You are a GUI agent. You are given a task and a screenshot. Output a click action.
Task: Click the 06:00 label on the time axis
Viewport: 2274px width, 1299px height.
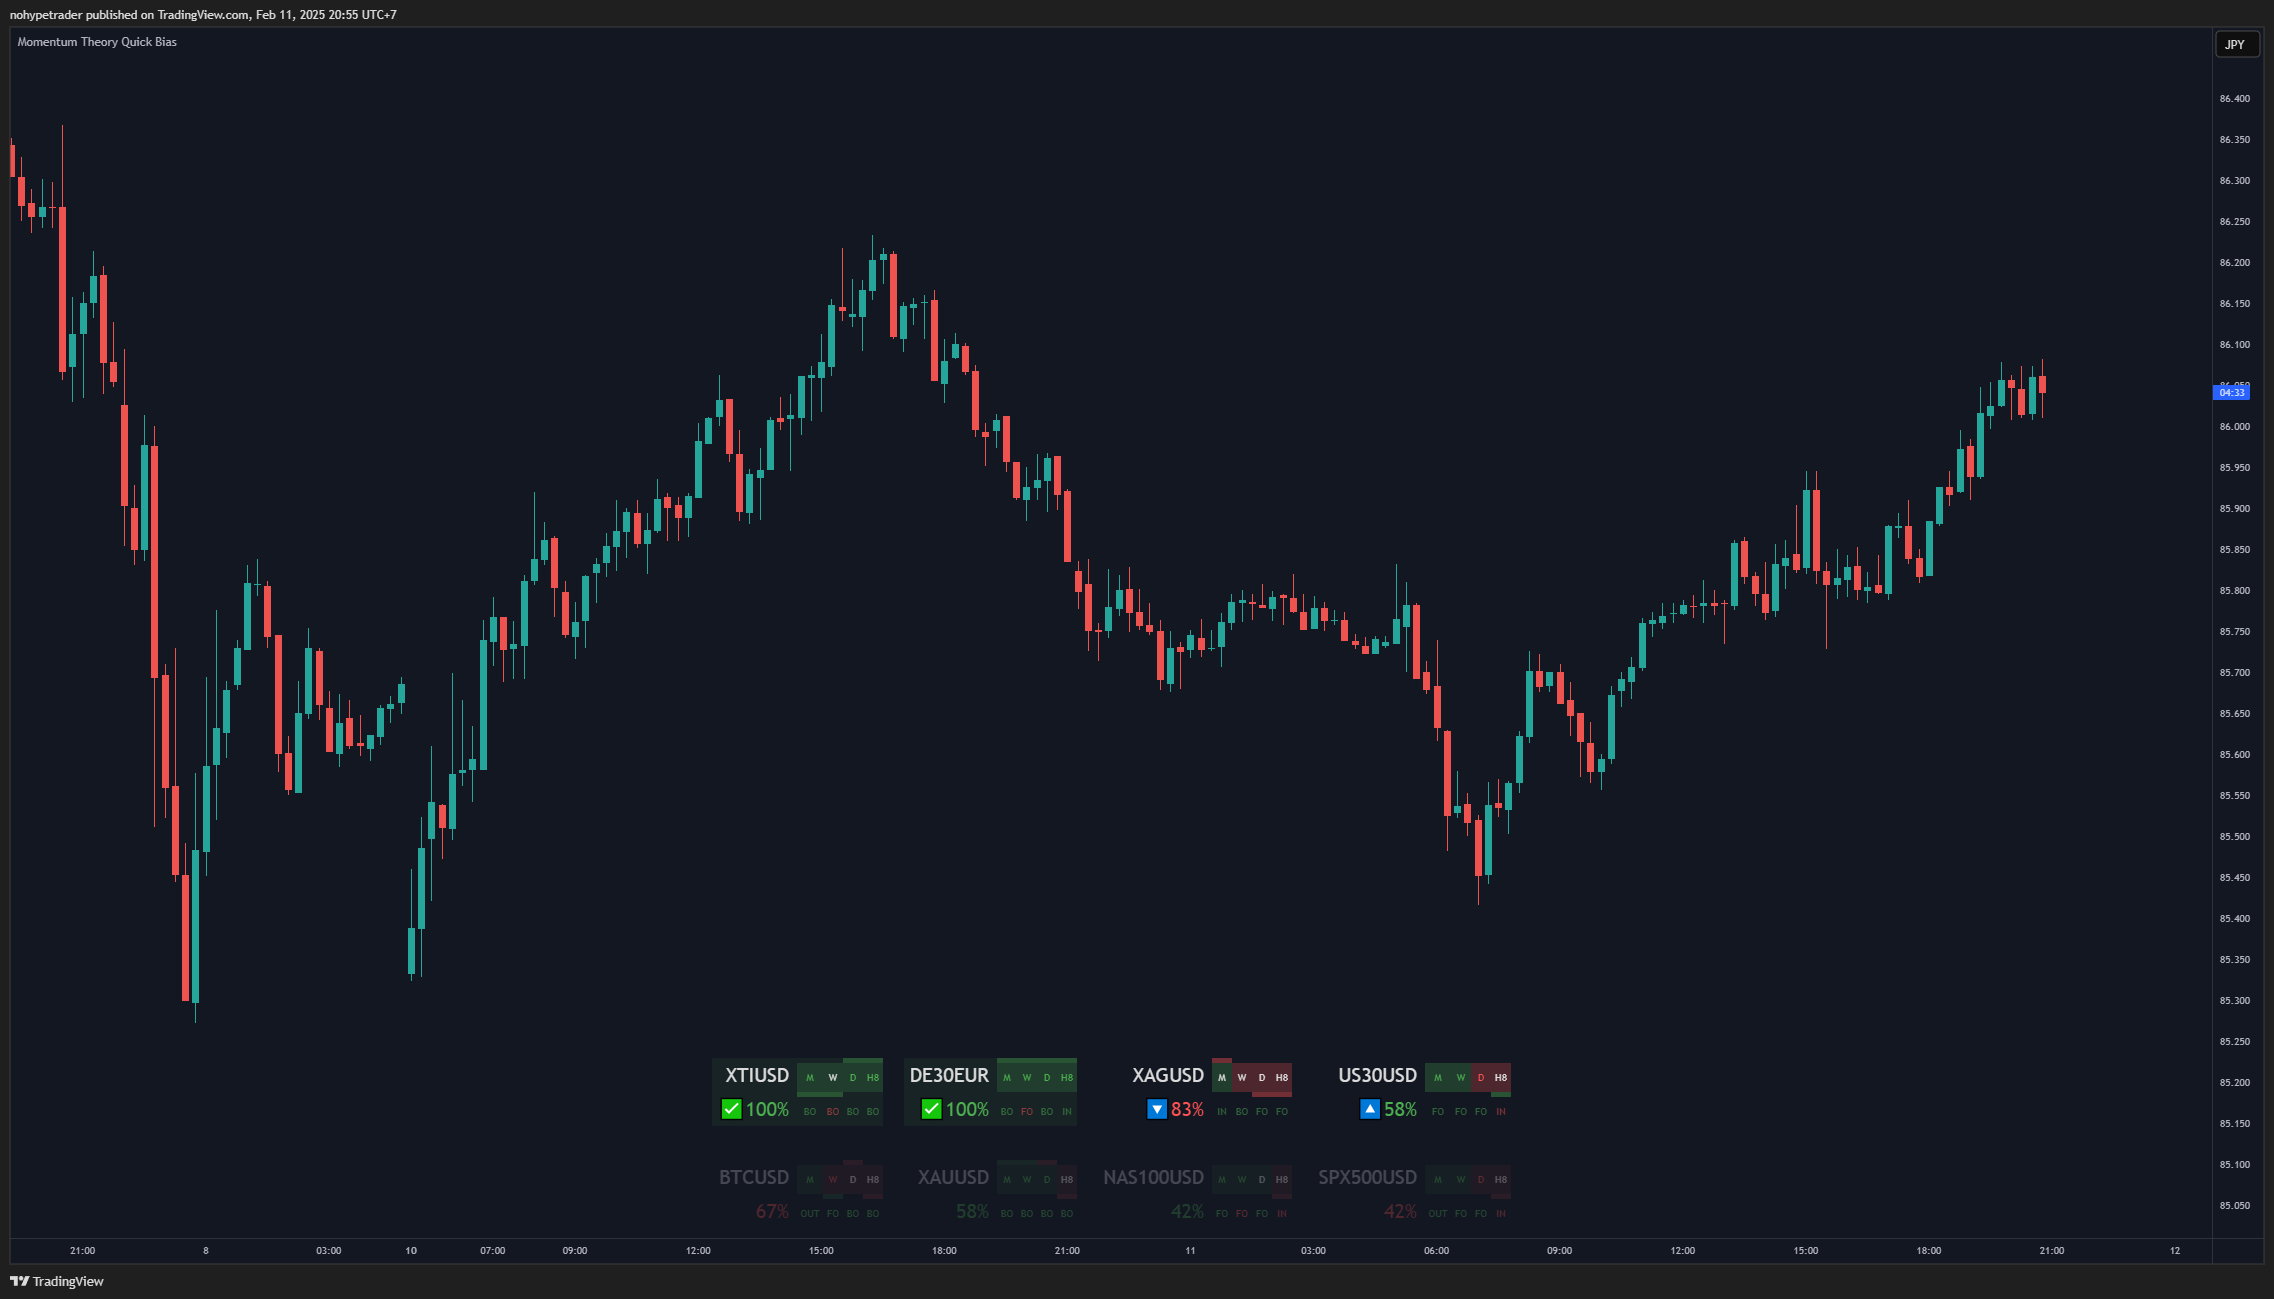point(1436,1250)
